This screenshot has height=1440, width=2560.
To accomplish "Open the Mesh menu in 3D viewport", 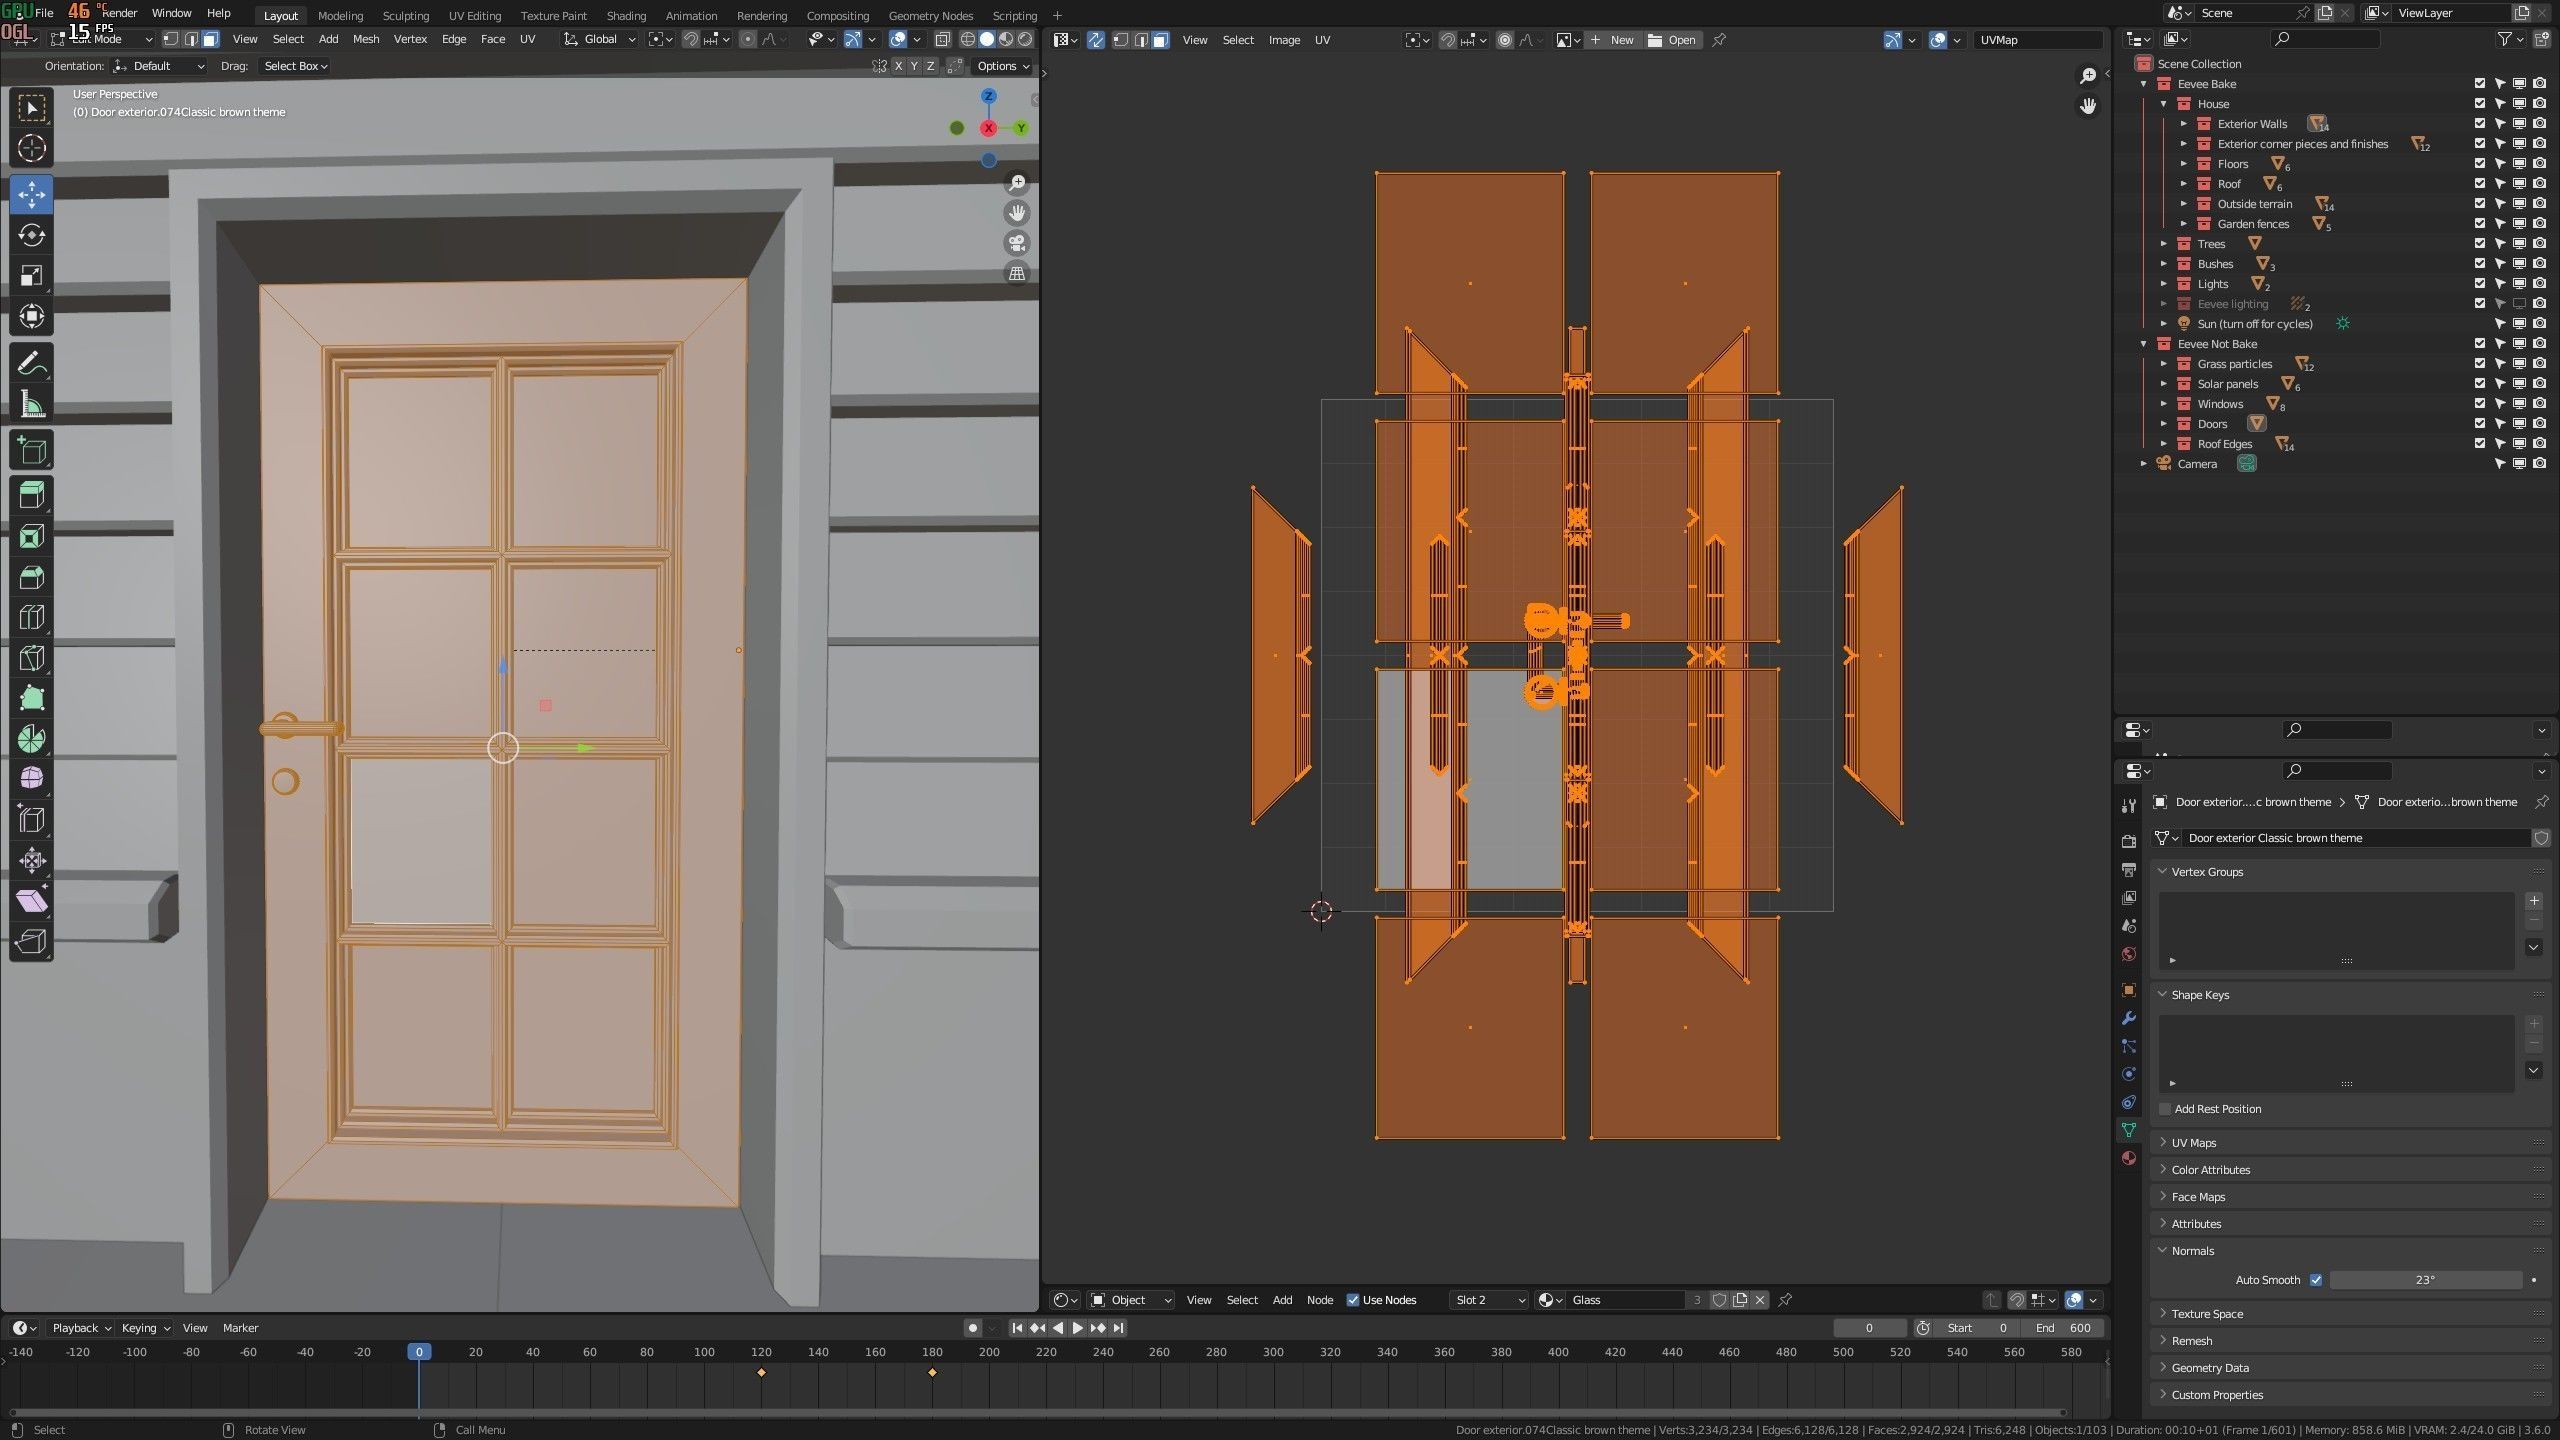I will click(x=366, y=39).
